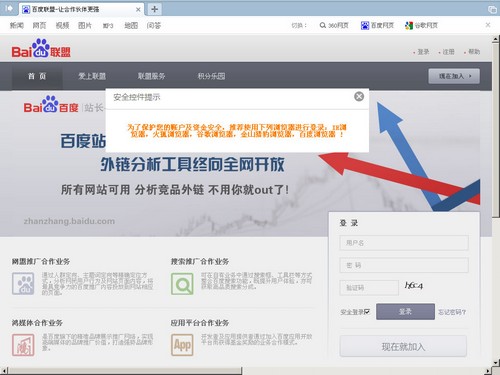Close the search switch bar
Image resolution: width=500 pixels, height=375 pixels.
pos(488,25)
